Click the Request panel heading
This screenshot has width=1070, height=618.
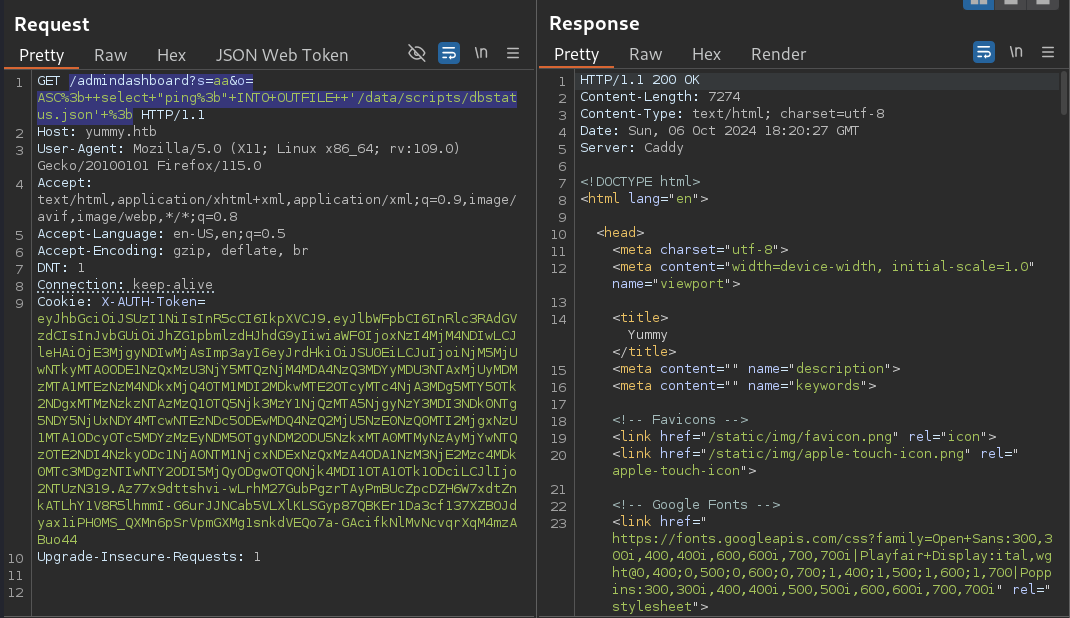pos(52,25)
